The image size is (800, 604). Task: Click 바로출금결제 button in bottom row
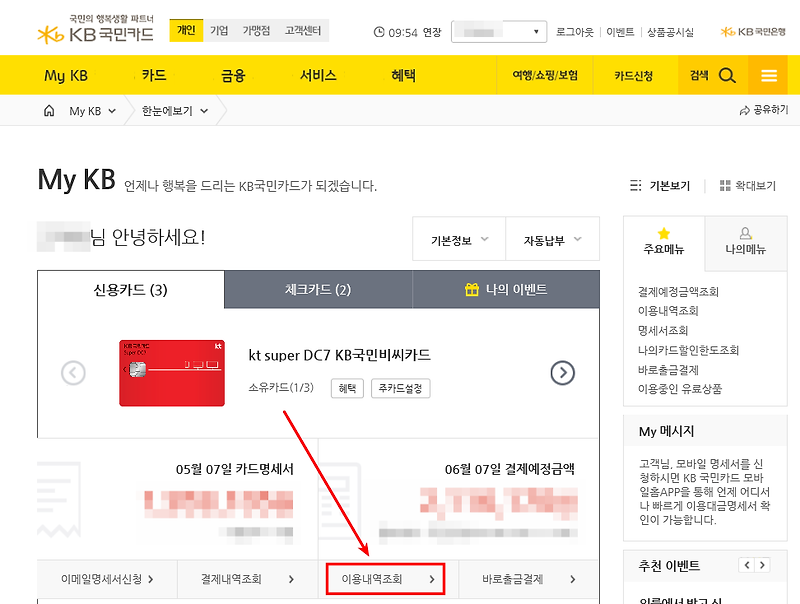(x=529, y=579)
